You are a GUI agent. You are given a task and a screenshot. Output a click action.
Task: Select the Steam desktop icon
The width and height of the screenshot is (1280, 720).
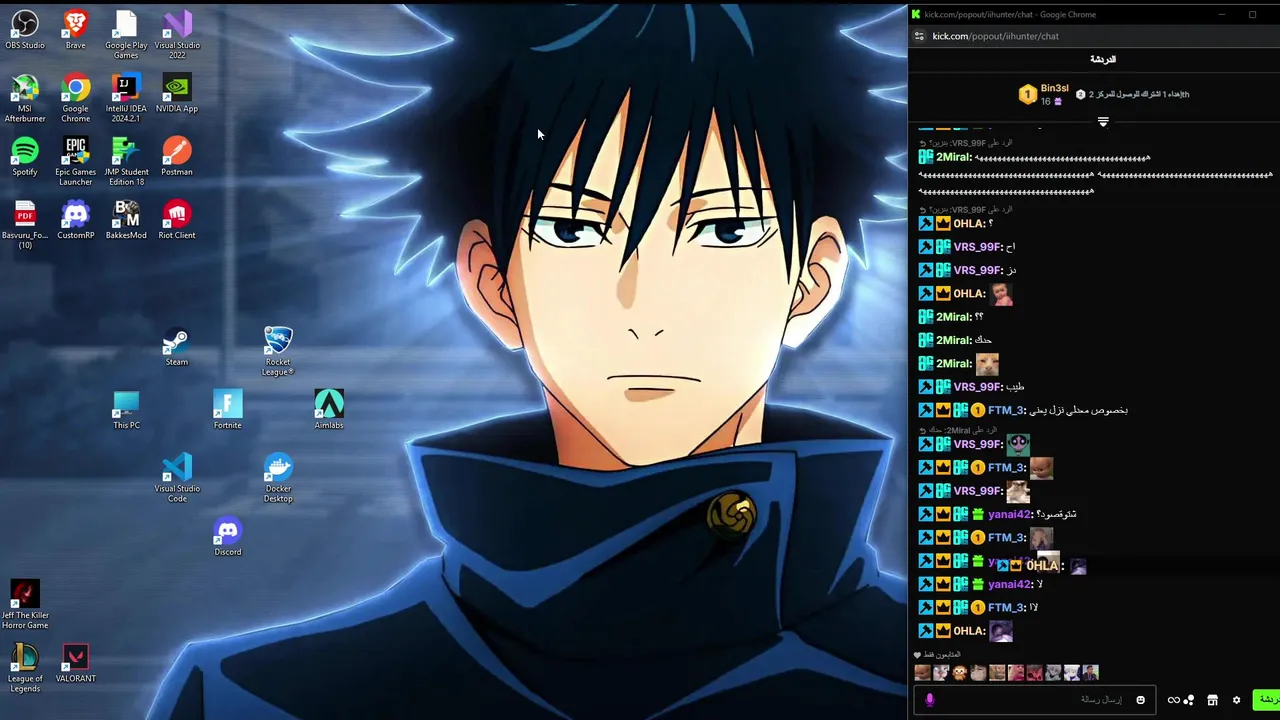(x=177, y=346)
